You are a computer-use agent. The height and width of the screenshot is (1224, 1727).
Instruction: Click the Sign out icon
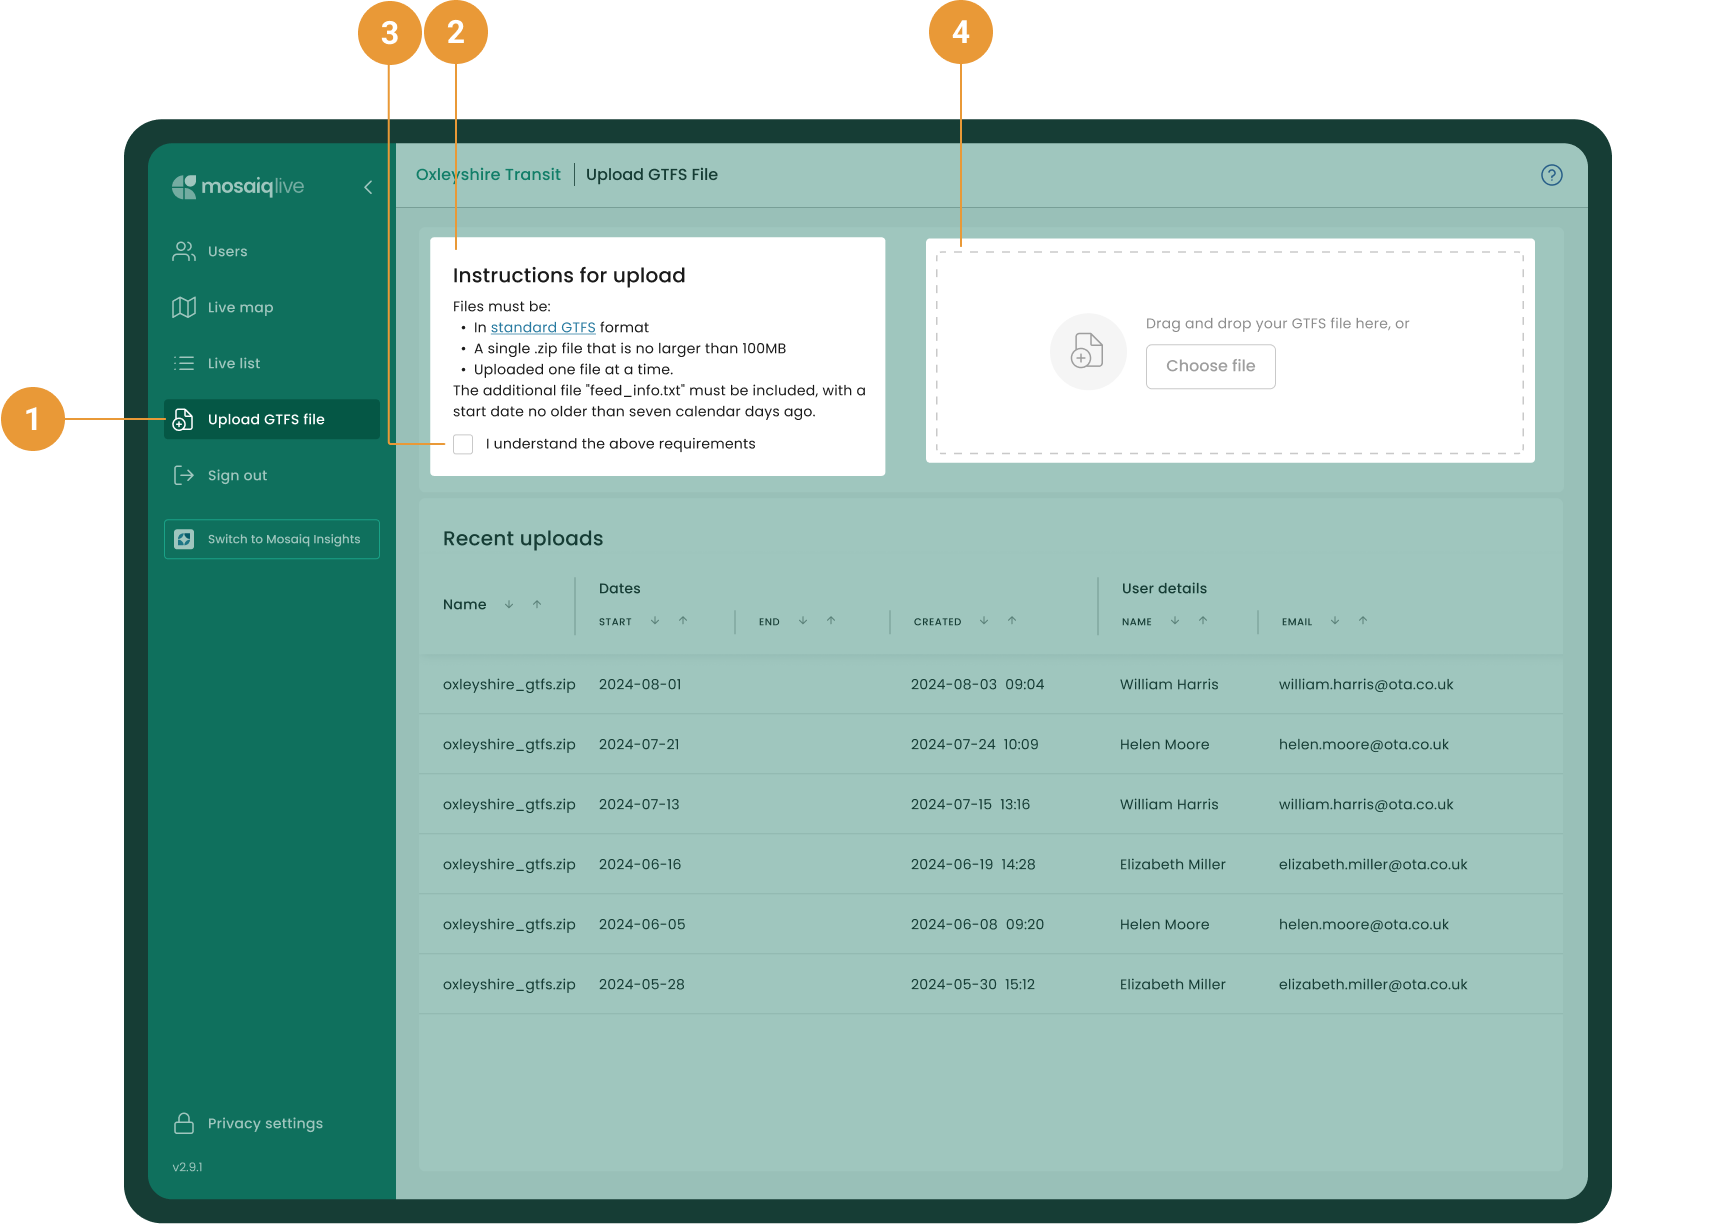pyautogui.click(x=184, y=475)
